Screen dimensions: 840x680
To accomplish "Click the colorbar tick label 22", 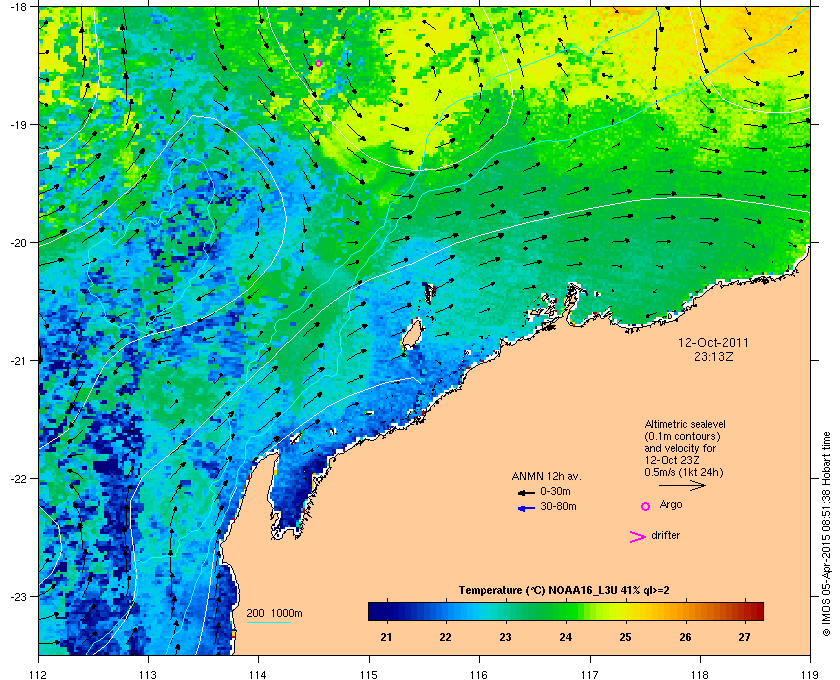I will click(445, 637).
